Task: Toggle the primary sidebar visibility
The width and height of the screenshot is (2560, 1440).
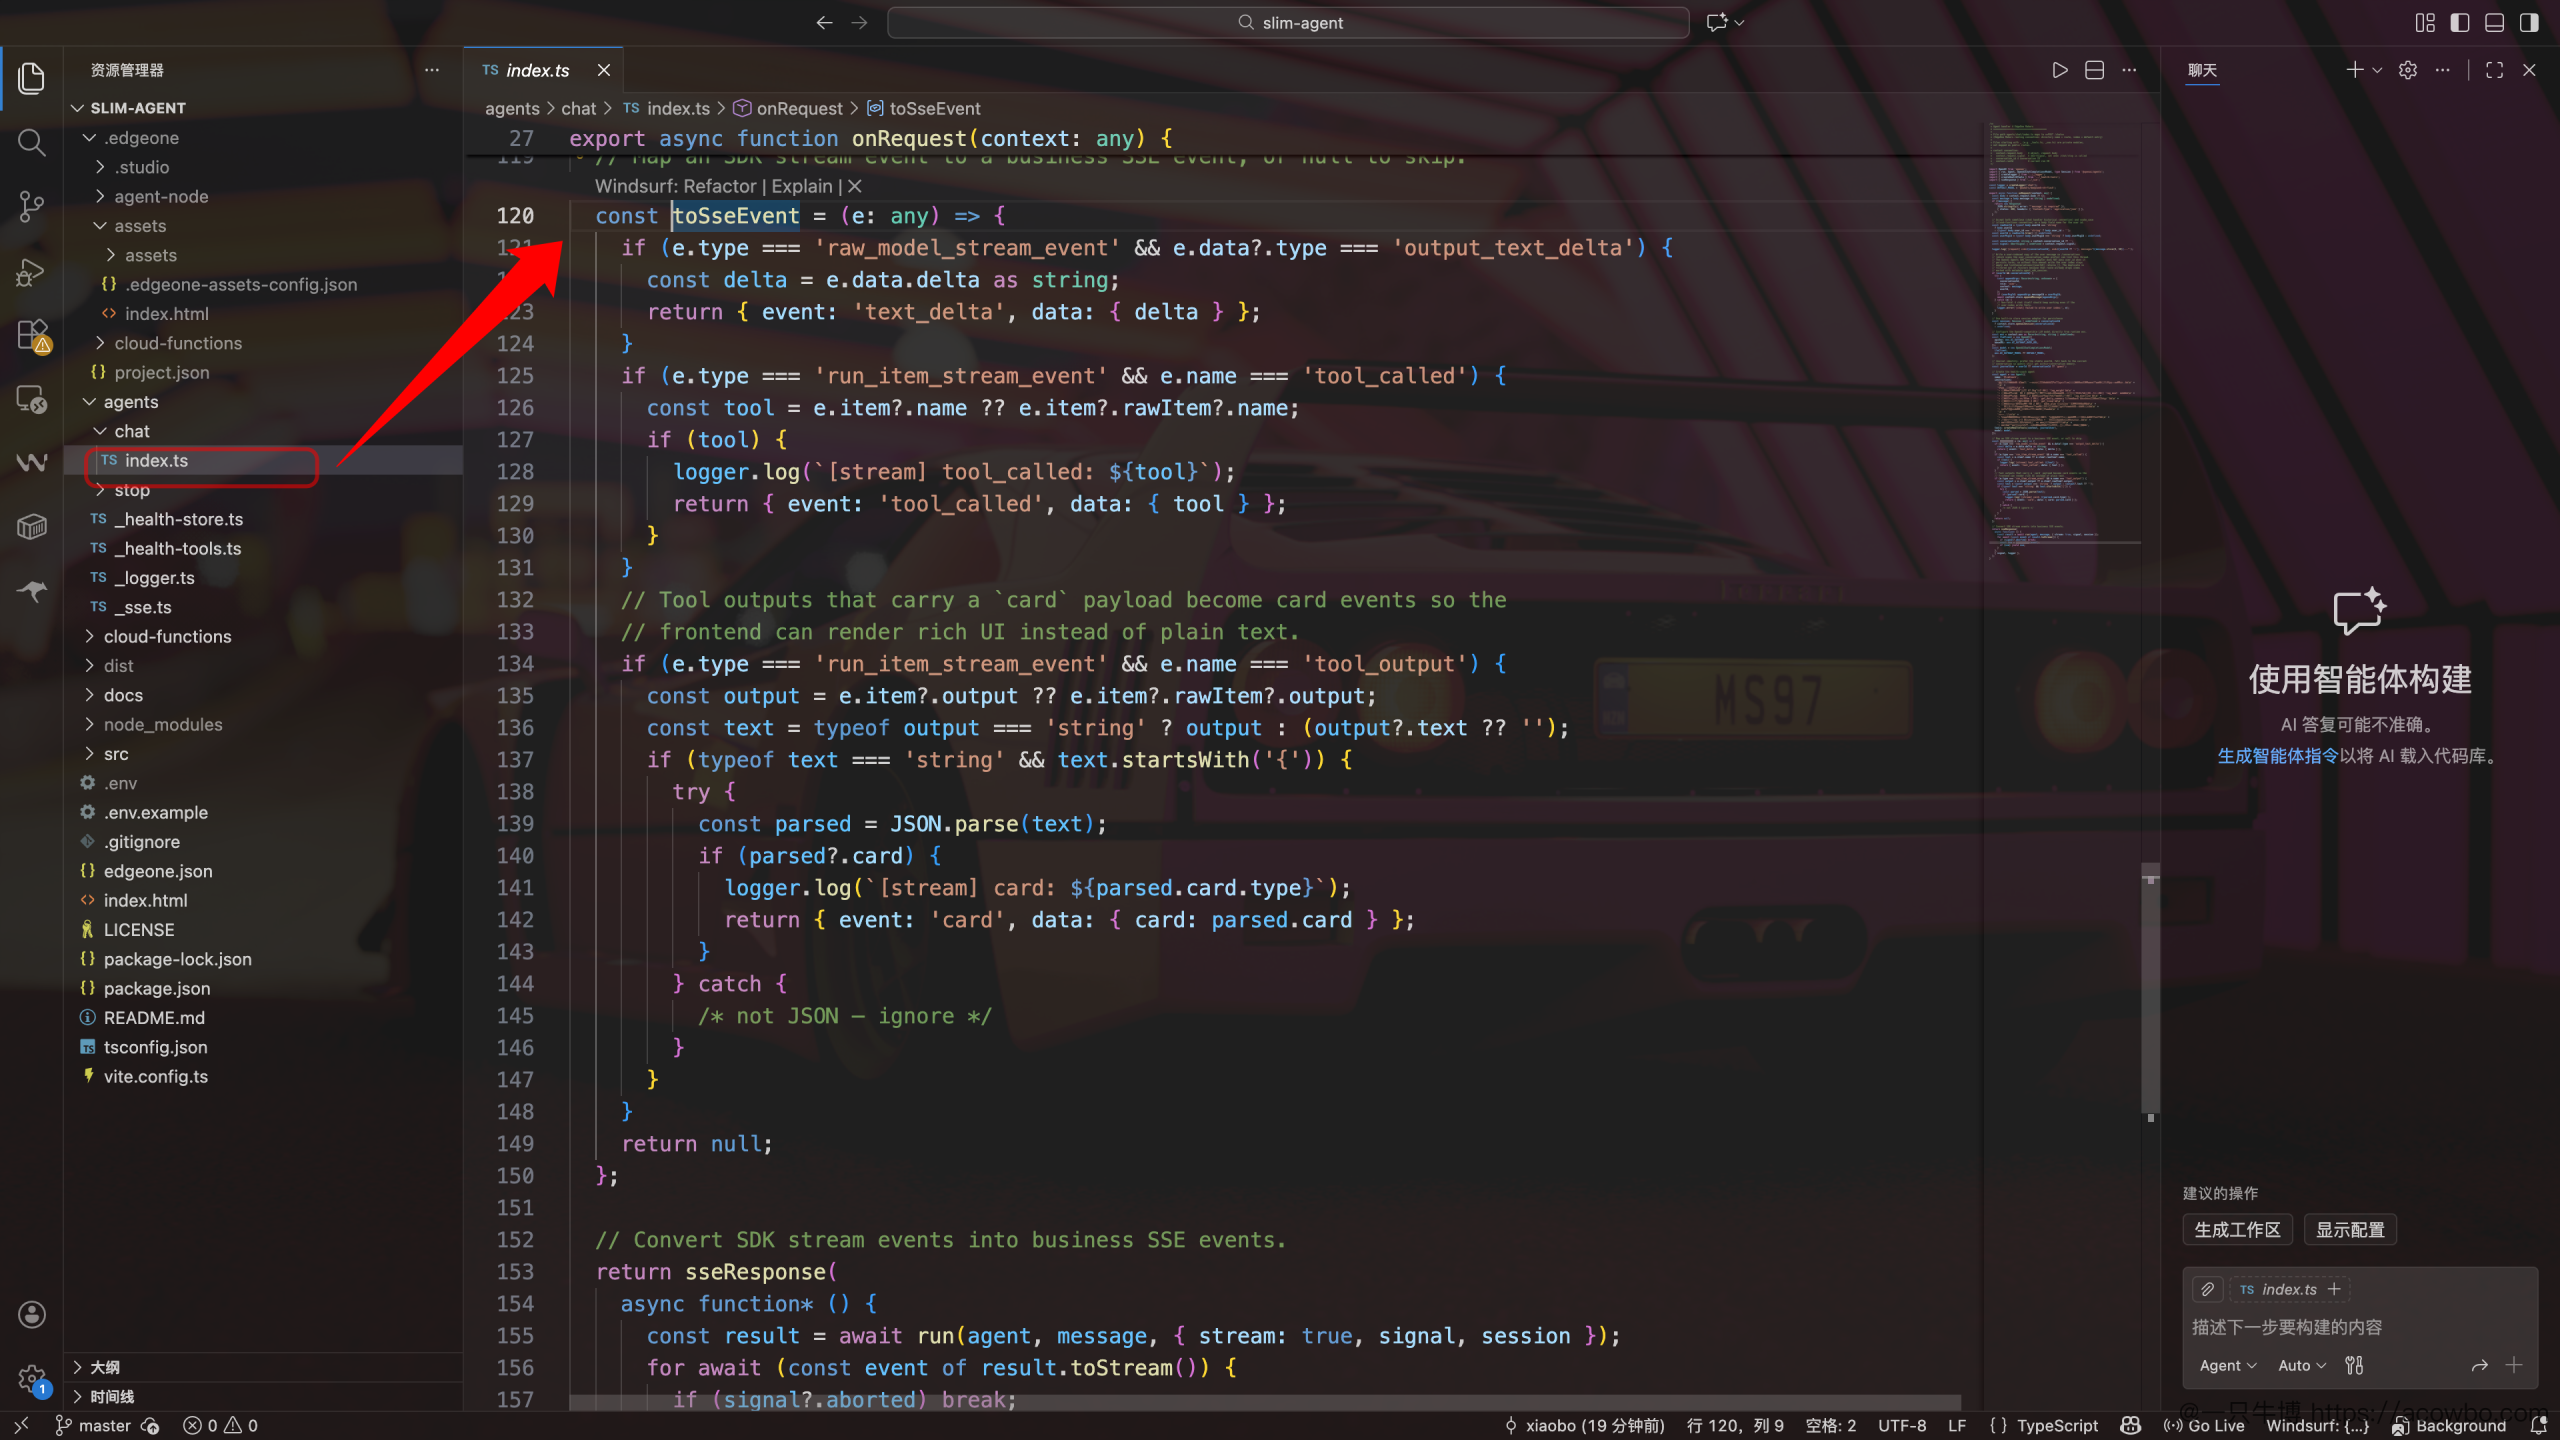Action: 2460,22
